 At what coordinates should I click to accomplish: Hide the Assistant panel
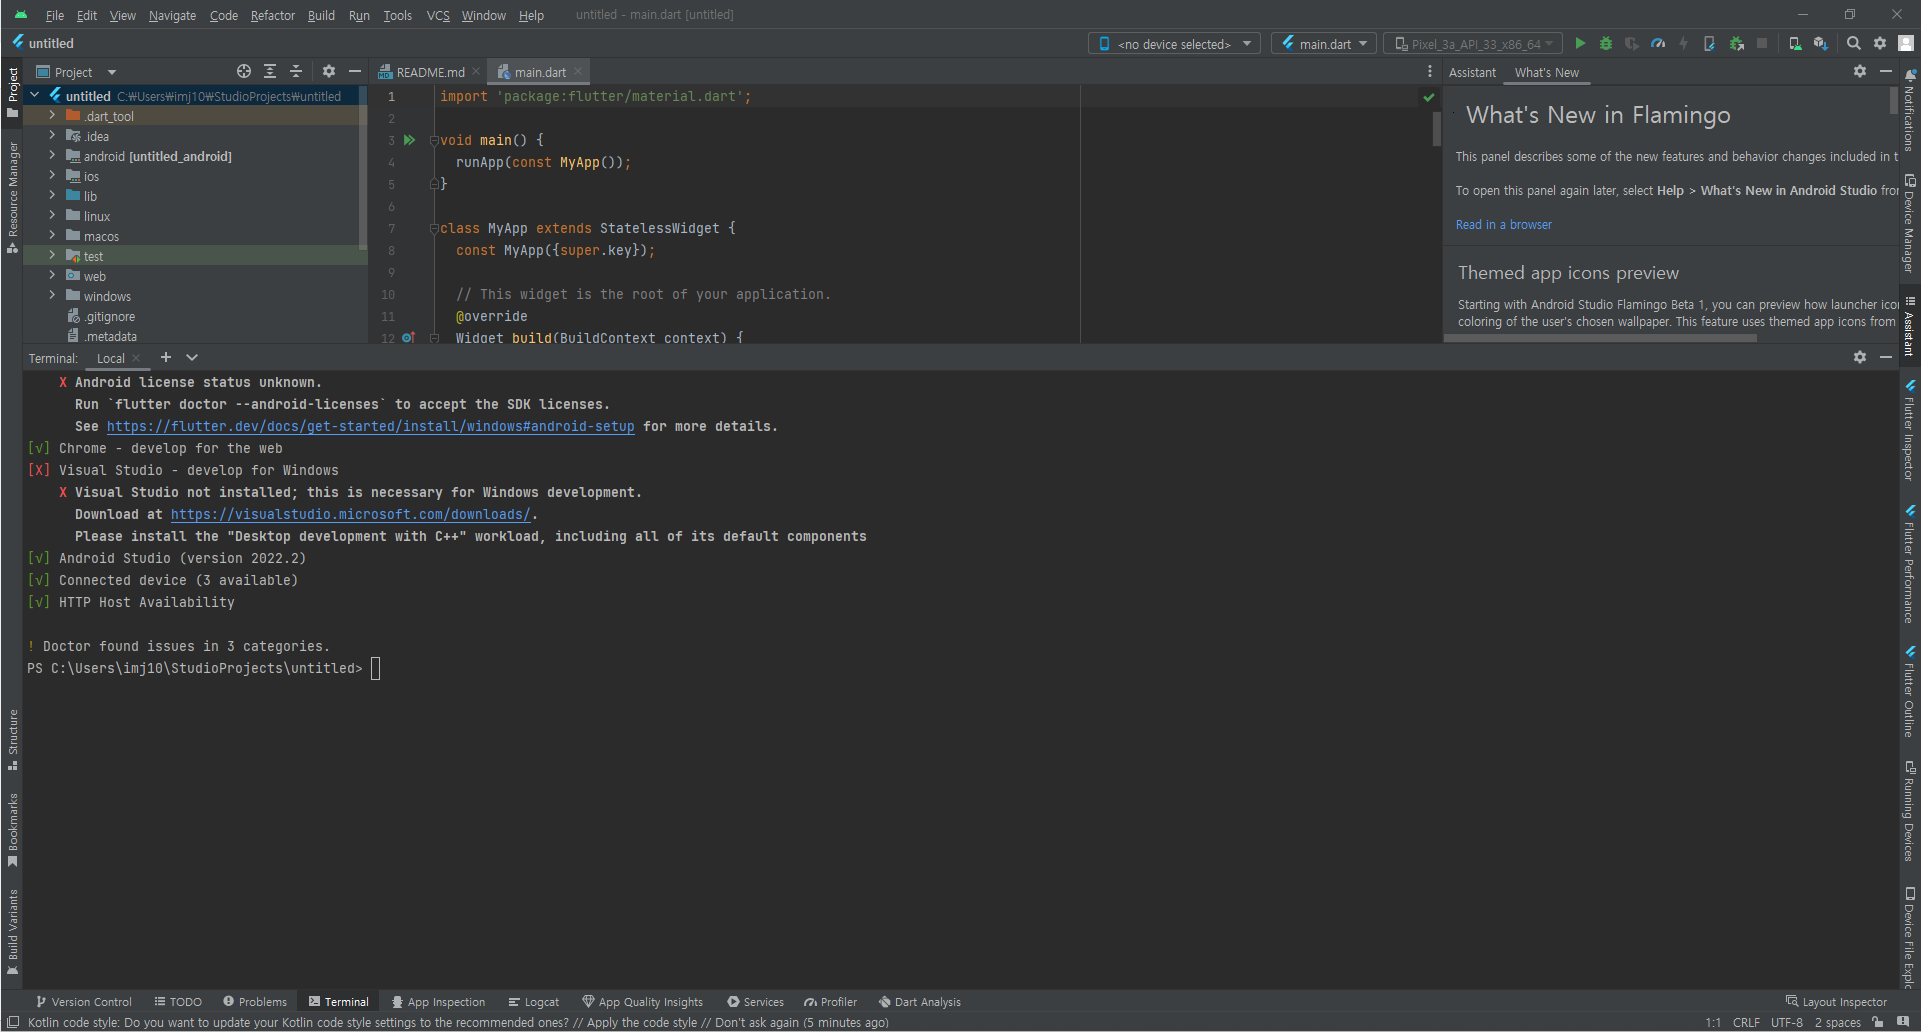[1886, 71]
